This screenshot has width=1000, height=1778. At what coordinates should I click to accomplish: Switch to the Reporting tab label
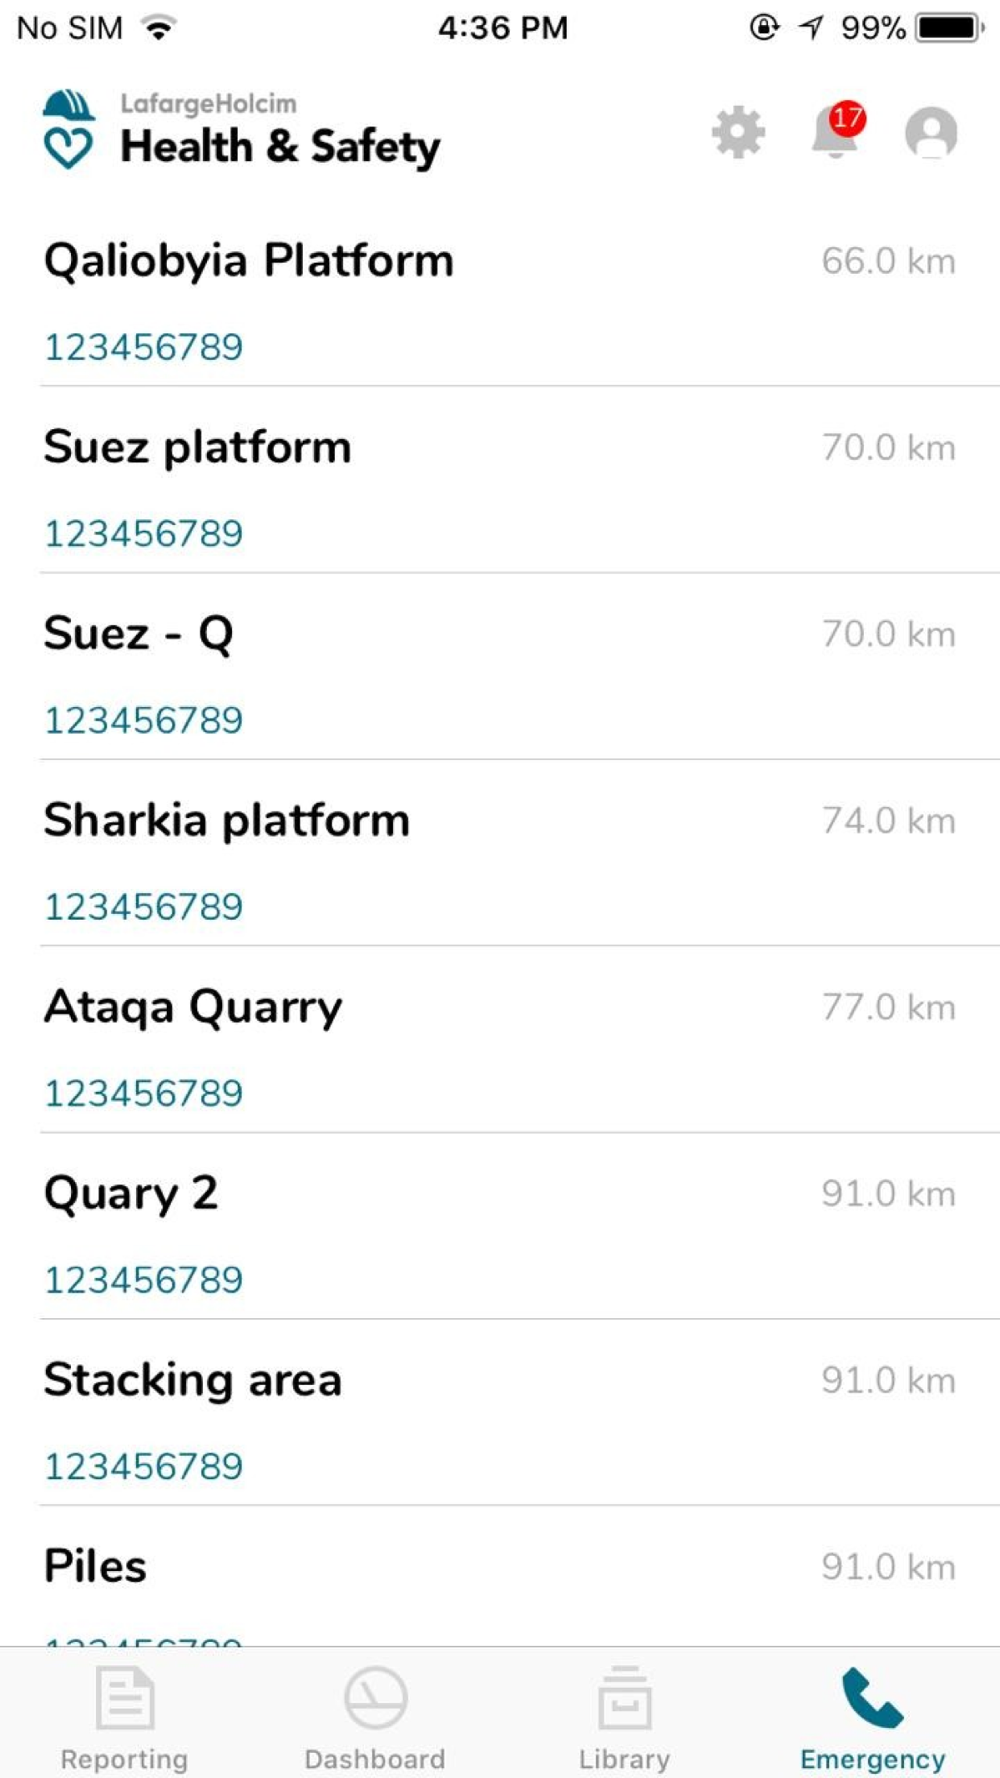(x=124, y=1759)
